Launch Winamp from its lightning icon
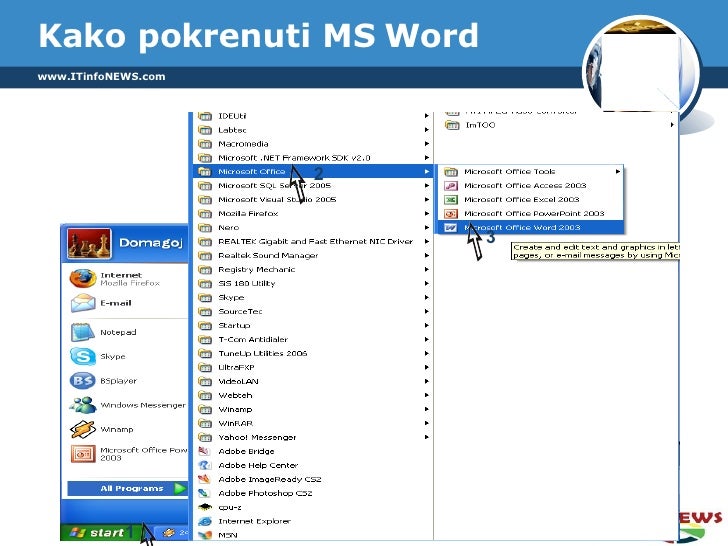 [83, 429]
